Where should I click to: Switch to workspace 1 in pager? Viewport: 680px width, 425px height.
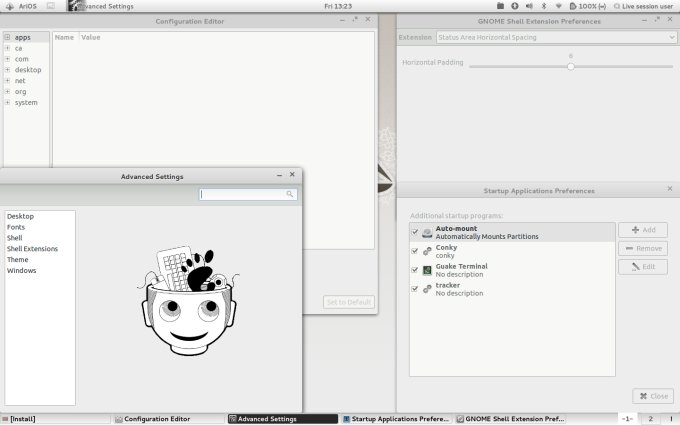click(x=627, y=419)
